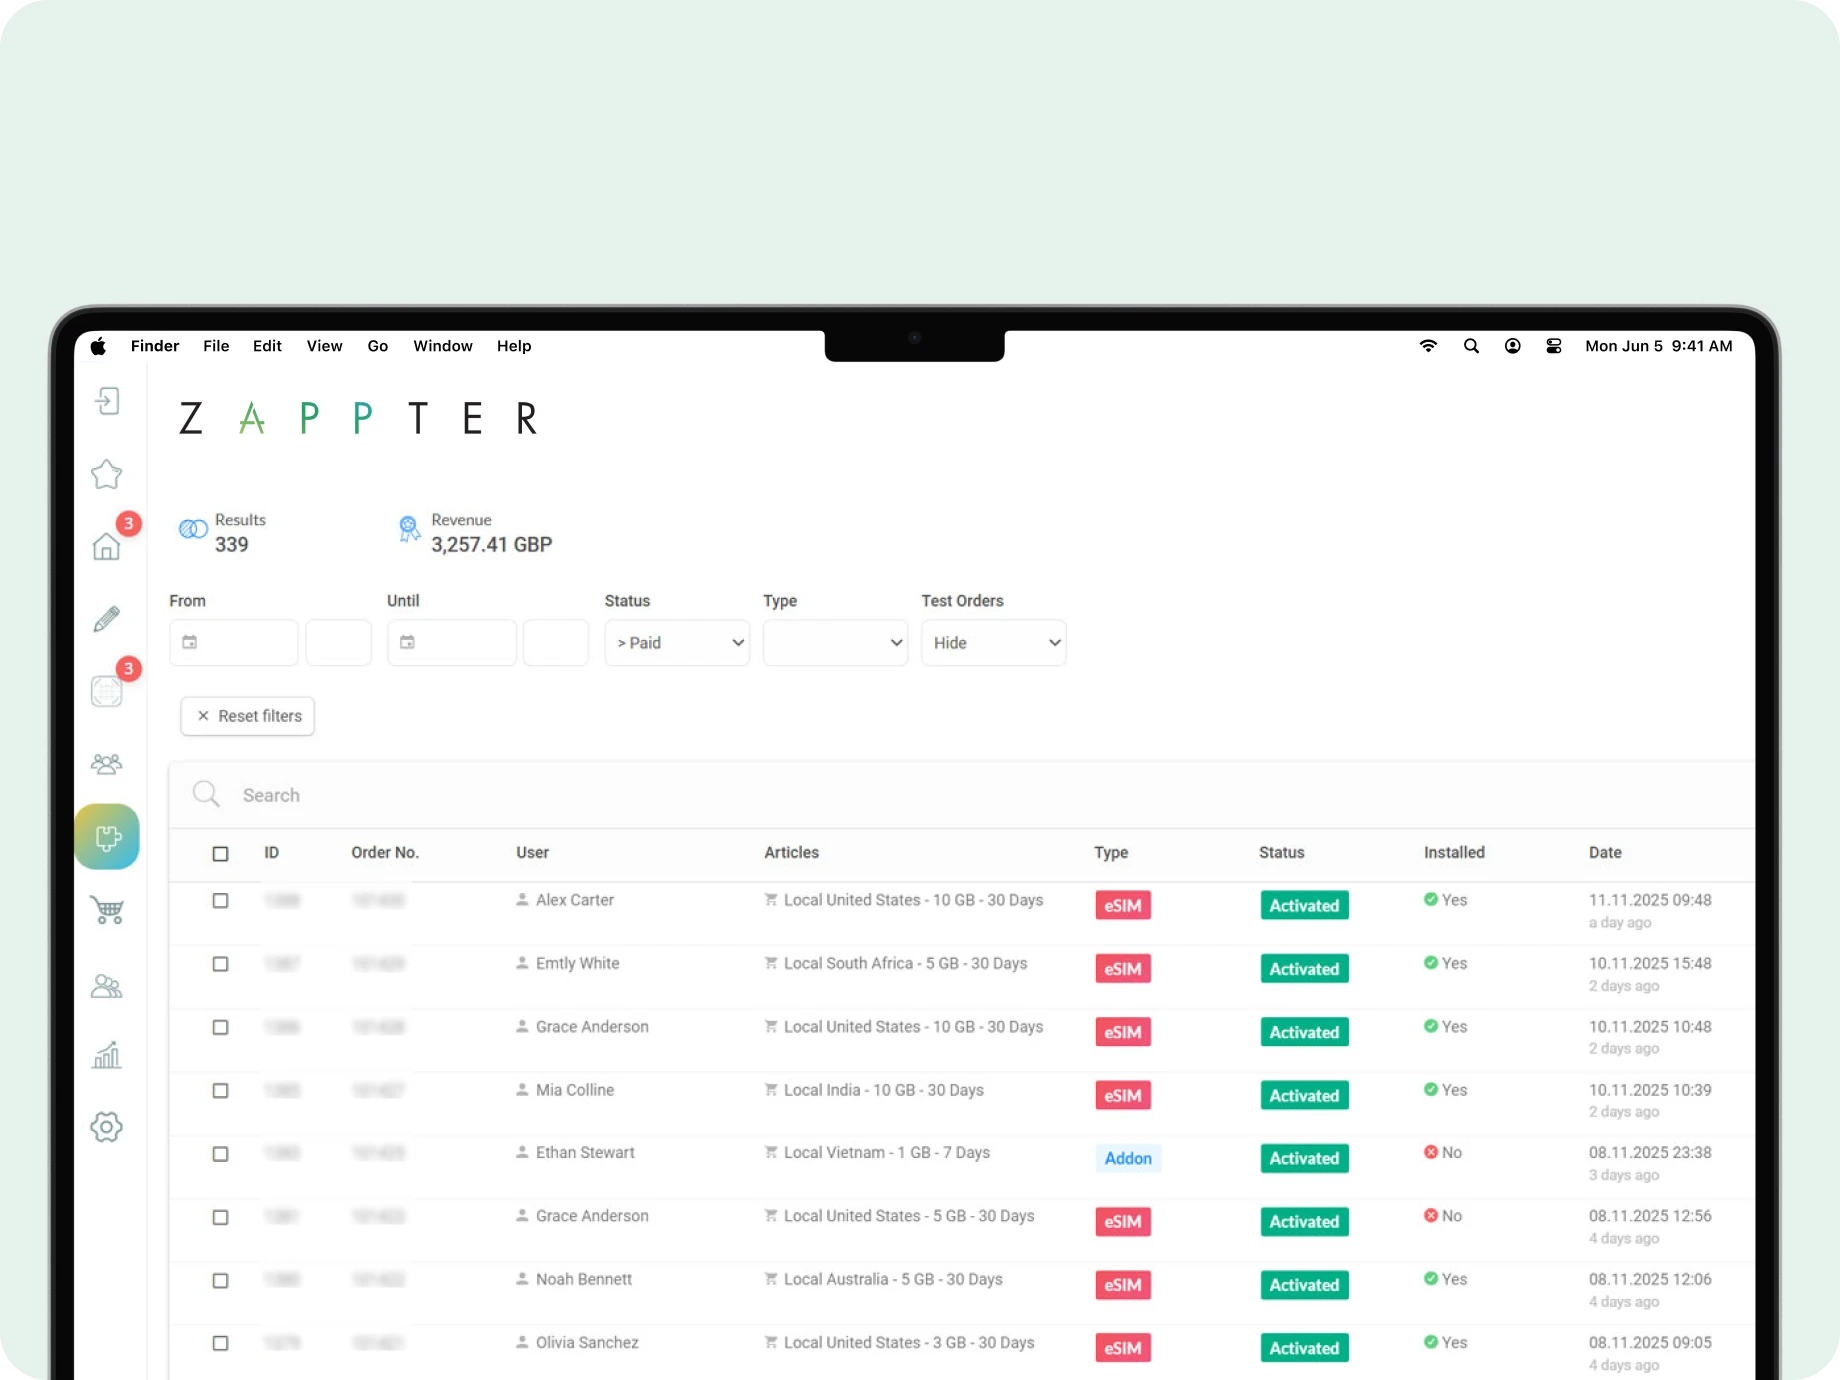Viewport: 1840px width, 1380px height.
Task: Open the Go menu in the menu bar
Action: [x=378, y=346]
